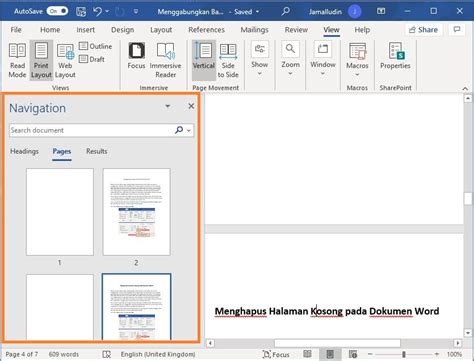Image resolution: width=474 pixels, height=361 pixels.
Task: Open search options dropdown arrow
Action: (189, 130)
